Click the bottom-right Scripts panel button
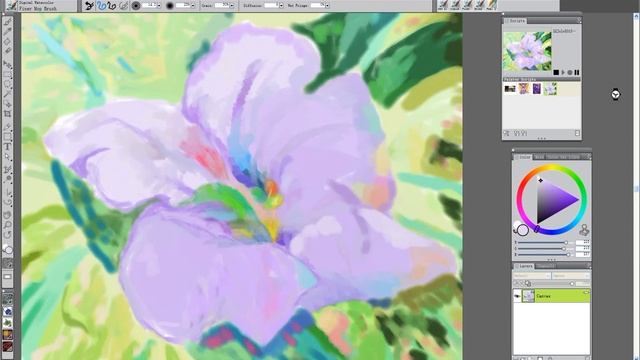 tap(577, 133)
